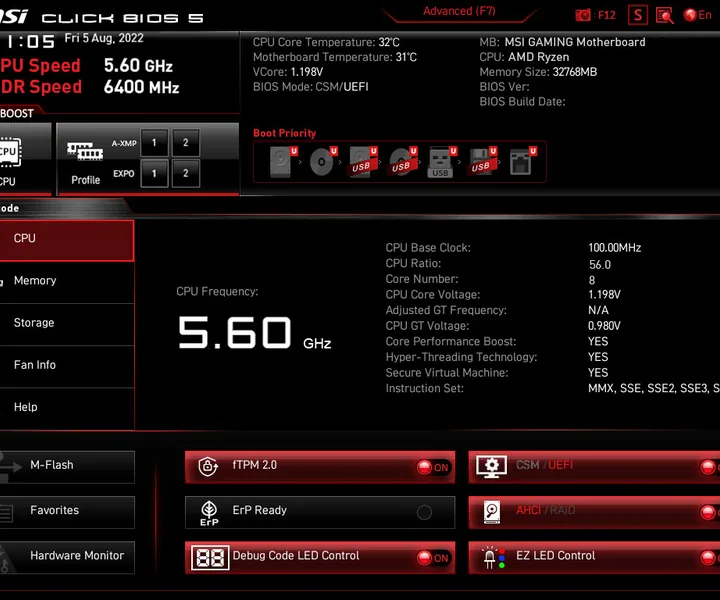Click the DDR Speed 6400 MHz value
This screenshot has height=600, width=720.
click(x=141, y=87)
